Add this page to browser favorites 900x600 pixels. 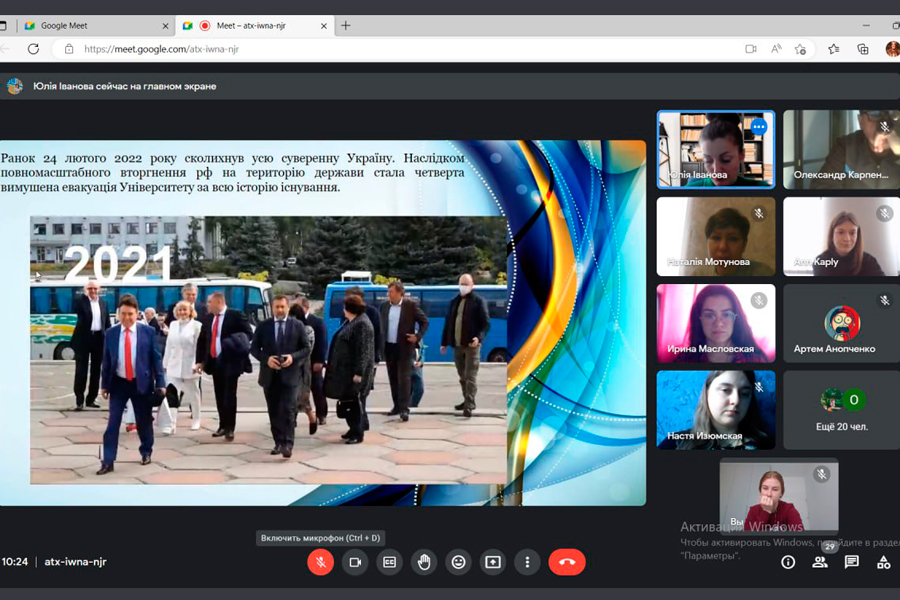[x=800, y=49]
